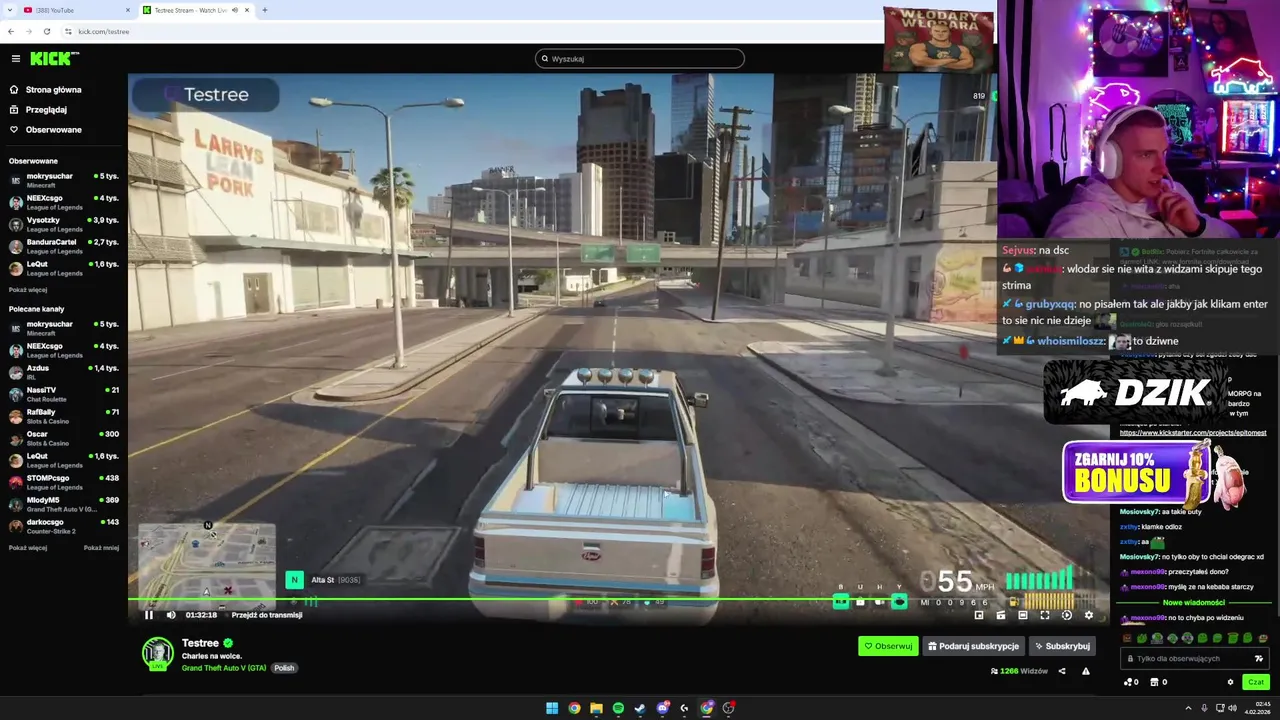1280x720 pixels.
Task: Mute tab via speaker icon on Kick tab
Action: click(x=235, y=10)
